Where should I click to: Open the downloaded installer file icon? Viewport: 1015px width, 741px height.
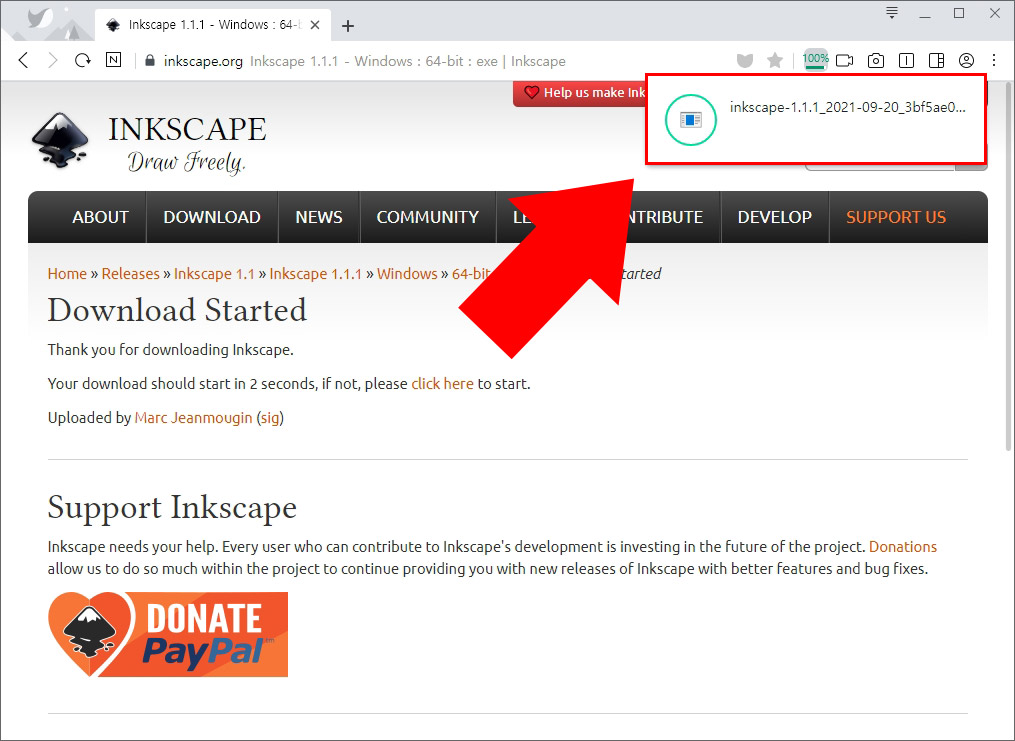click(691, 120)
